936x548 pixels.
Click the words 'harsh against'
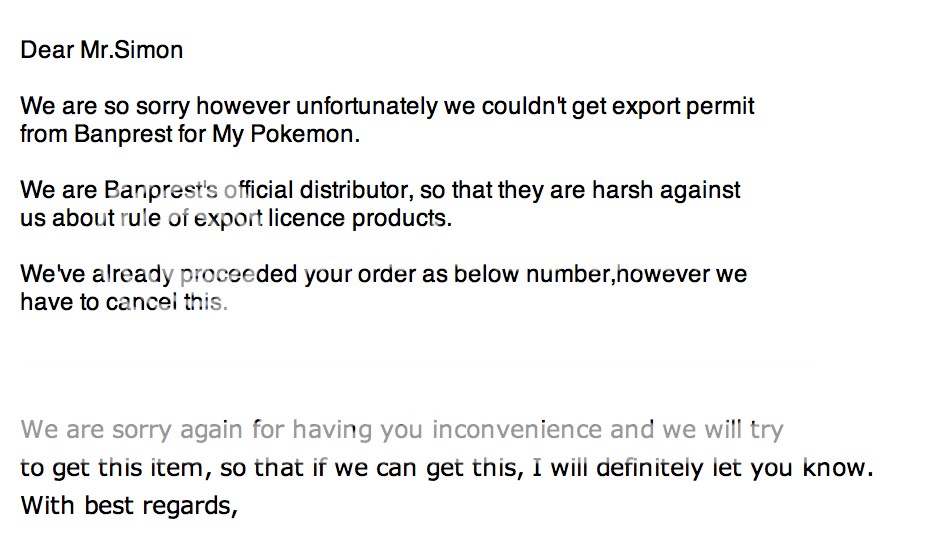coord(666,190)
